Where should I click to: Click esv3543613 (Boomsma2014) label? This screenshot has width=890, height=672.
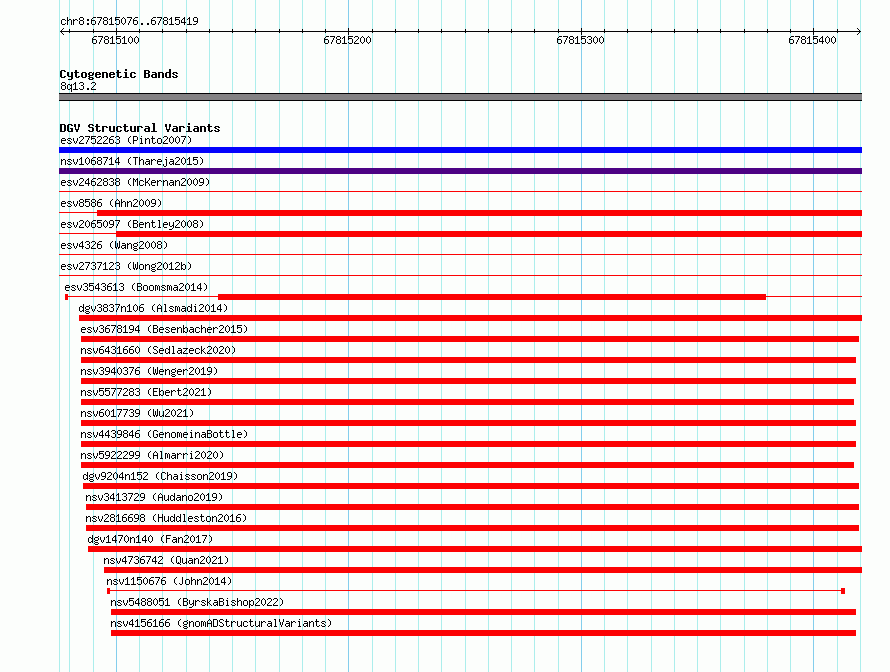(136, 287)
